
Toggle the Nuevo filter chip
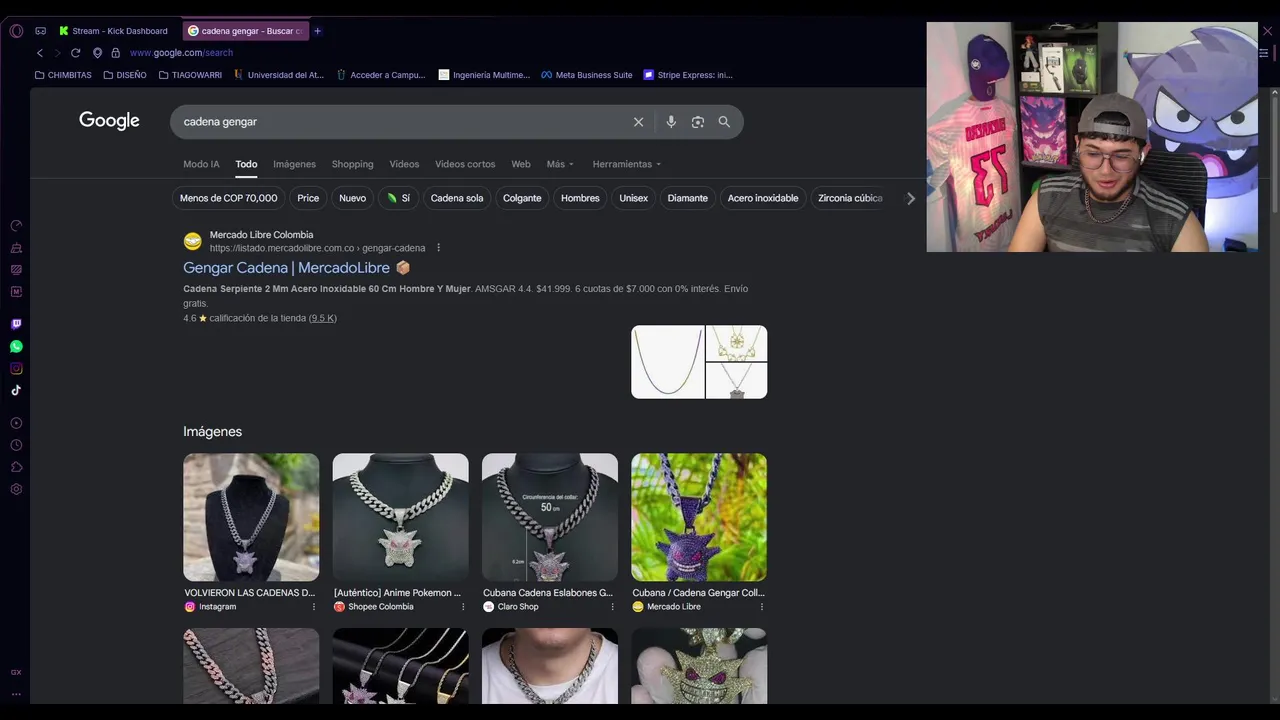[x=352, y=198]
